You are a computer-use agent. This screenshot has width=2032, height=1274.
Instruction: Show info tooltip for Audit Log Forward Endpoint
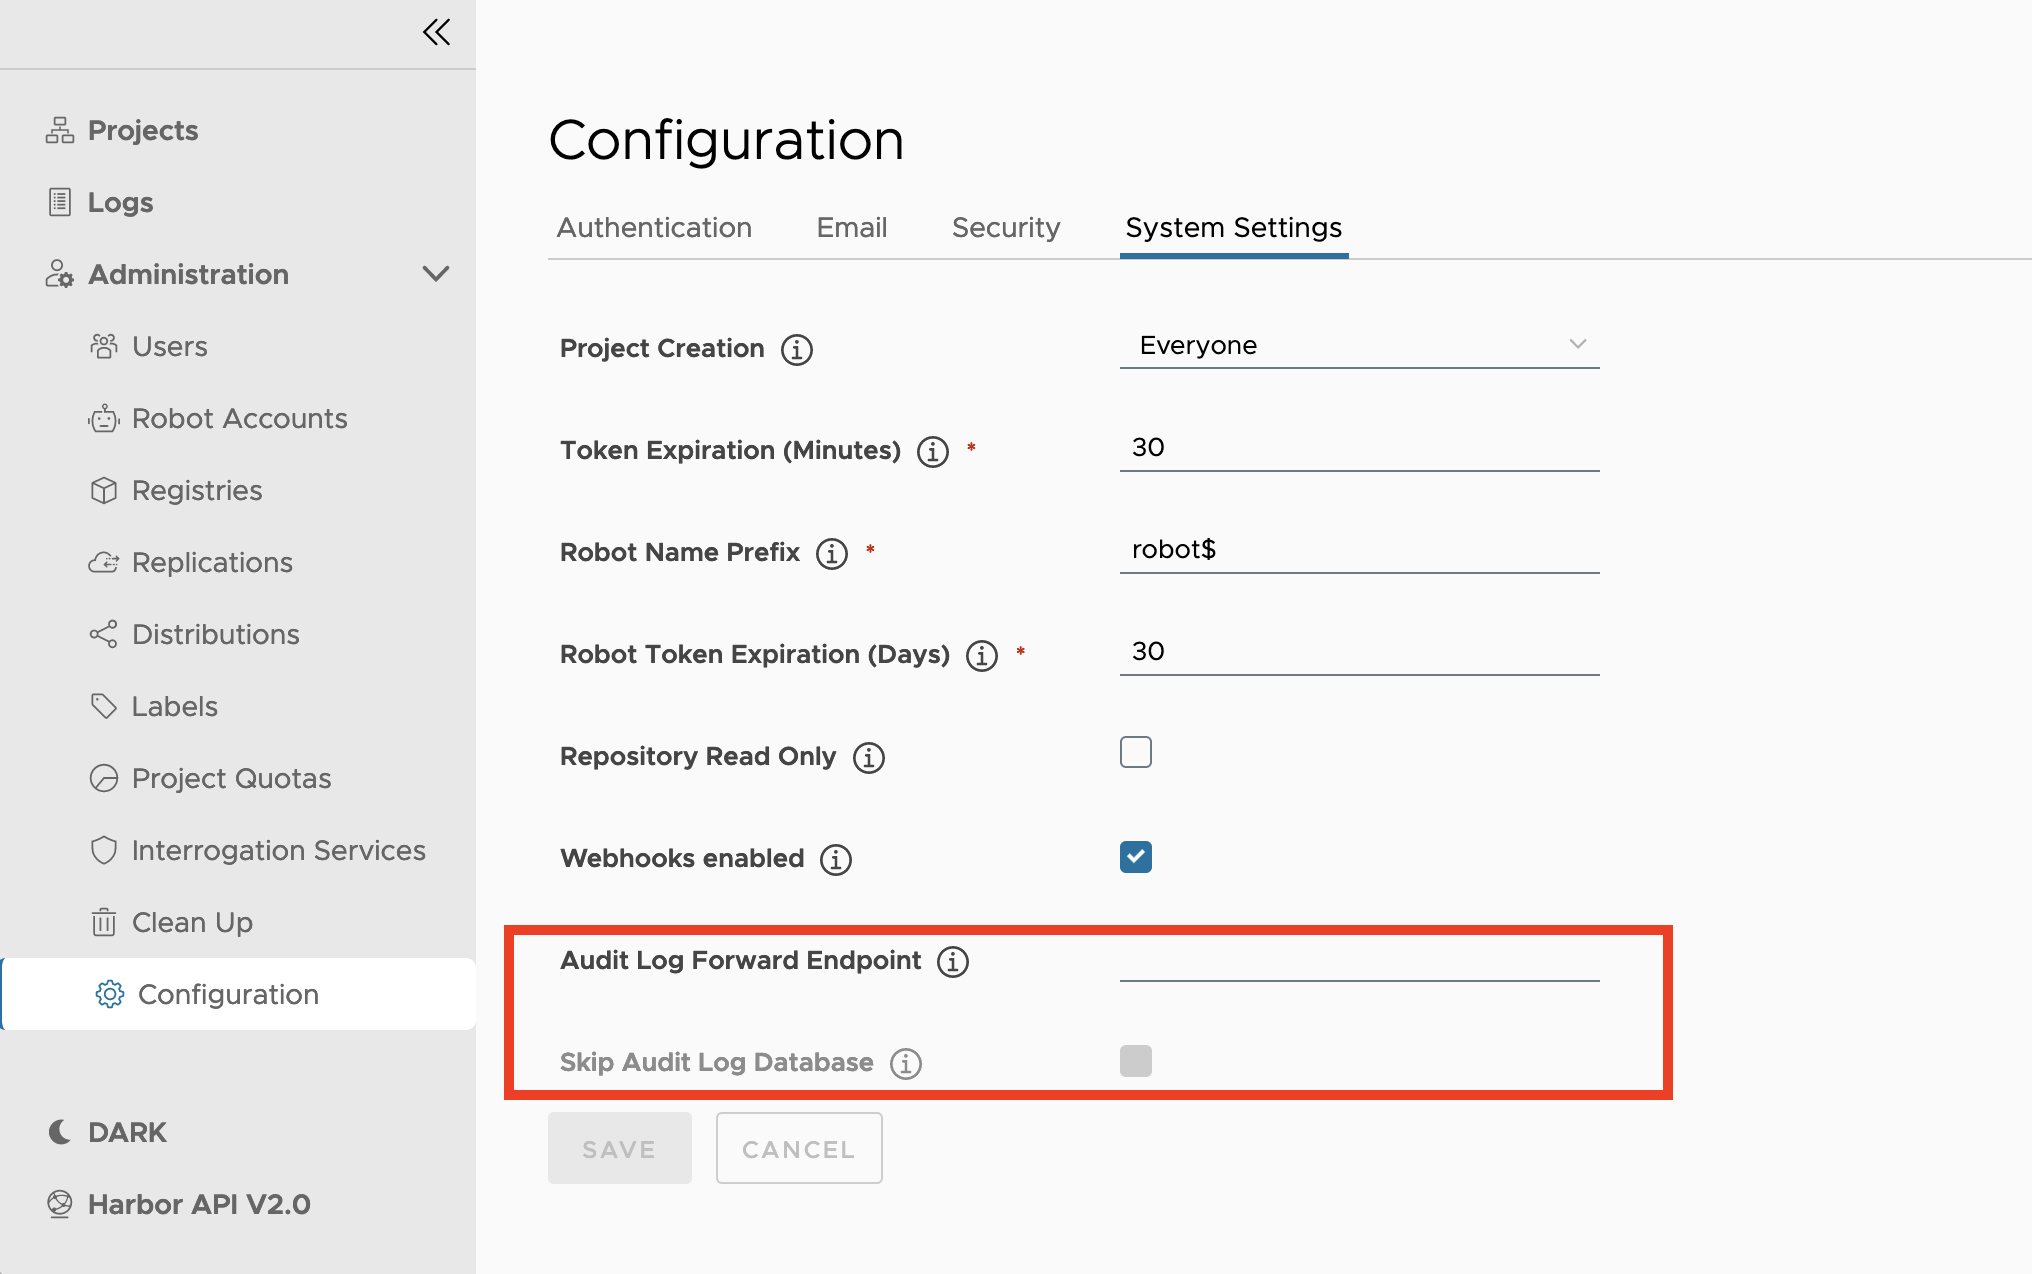click(x=953, y=962)
